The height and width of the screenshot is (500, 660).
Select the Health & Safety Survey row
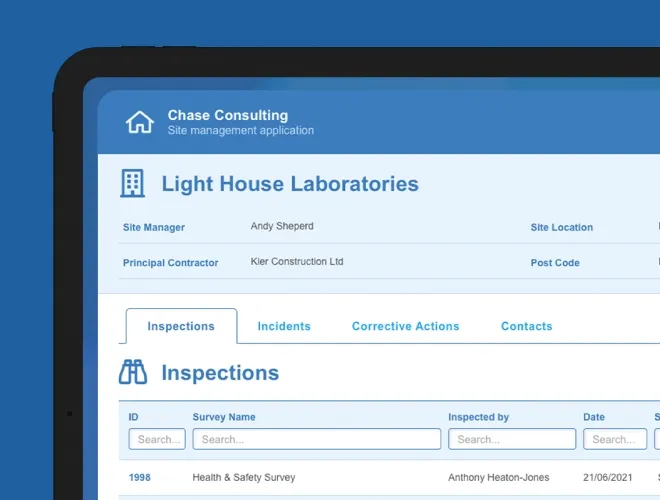(x=244, y=478)
